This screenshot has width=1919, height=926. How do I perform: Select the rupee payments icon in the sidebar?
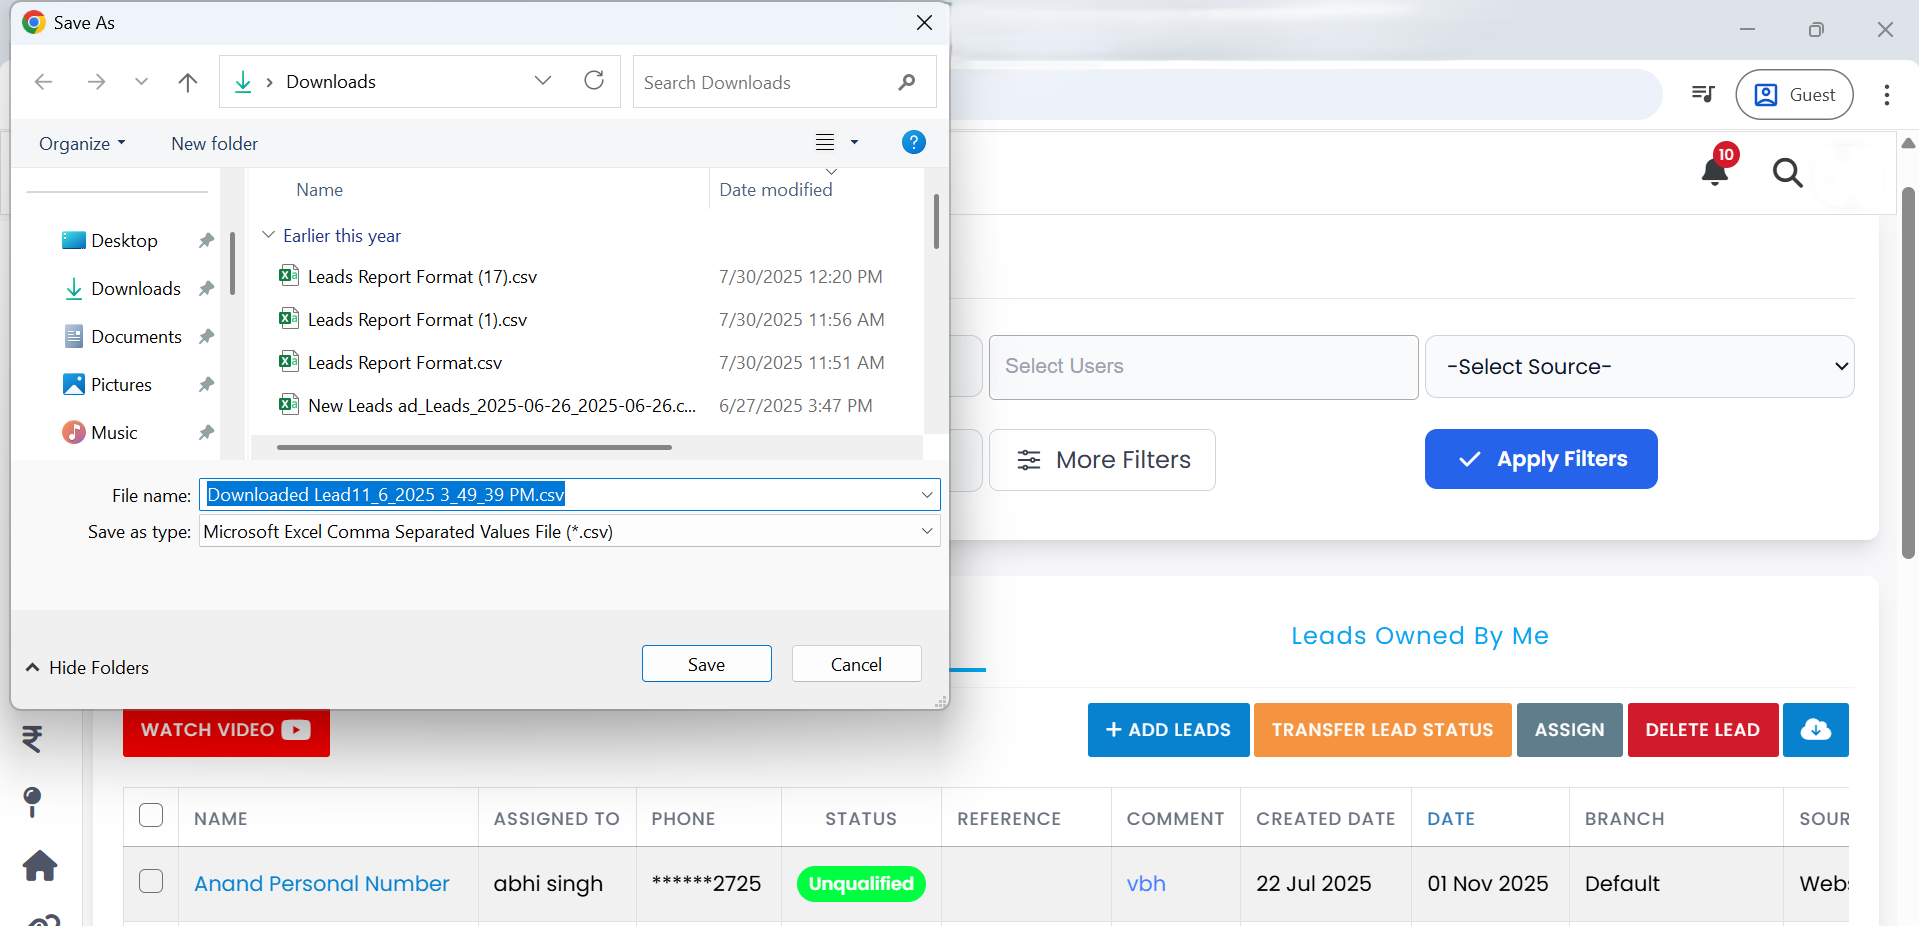[x=33, y=740]
